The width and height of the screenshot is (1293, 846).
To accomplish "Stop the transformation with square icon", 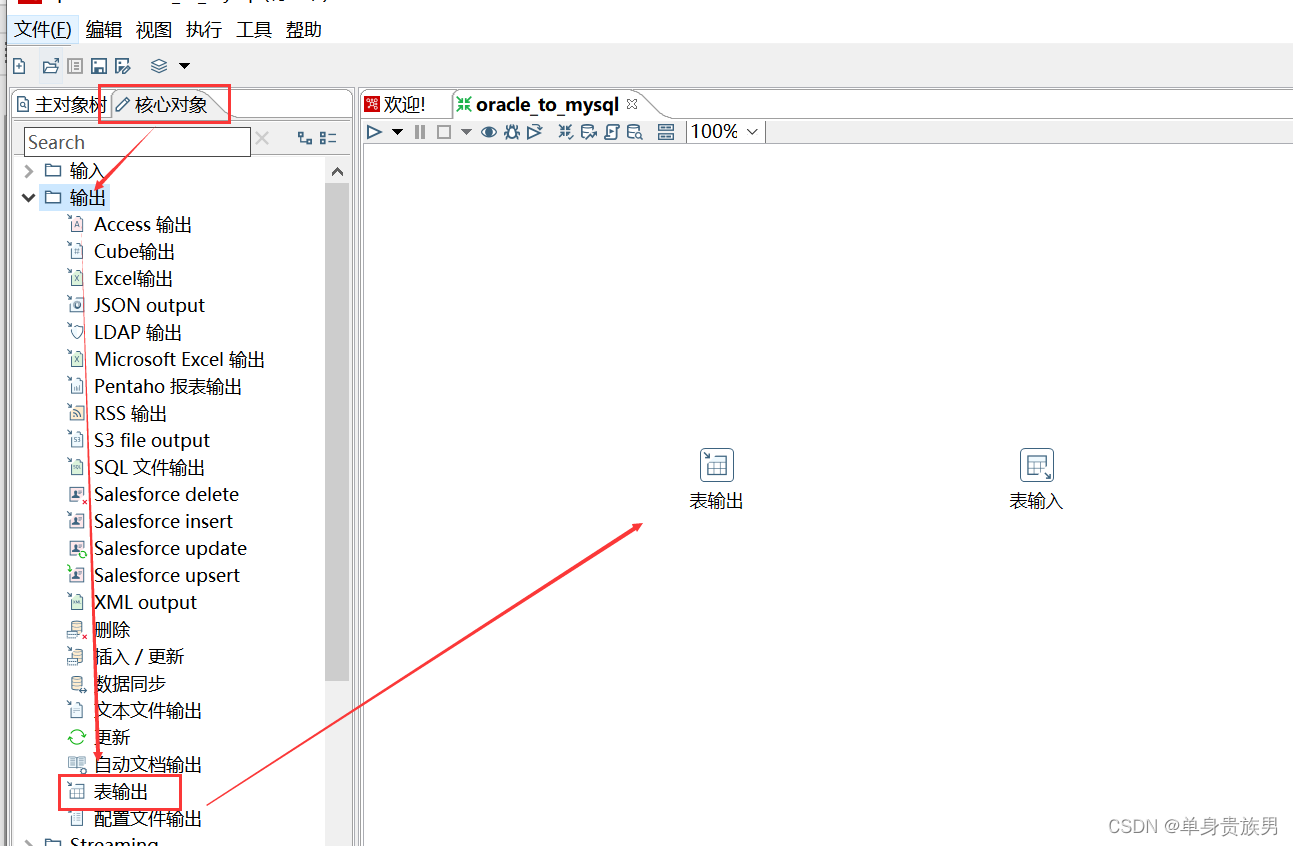I will click(x=444, y=131).
